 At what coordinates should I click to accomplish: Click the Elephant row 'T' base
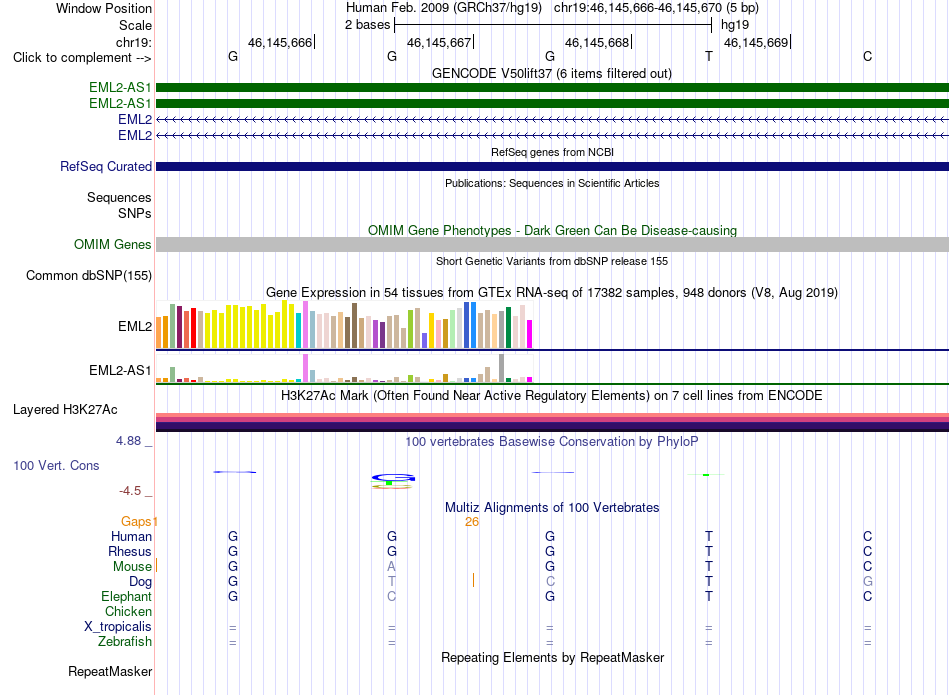pos(709,596)
